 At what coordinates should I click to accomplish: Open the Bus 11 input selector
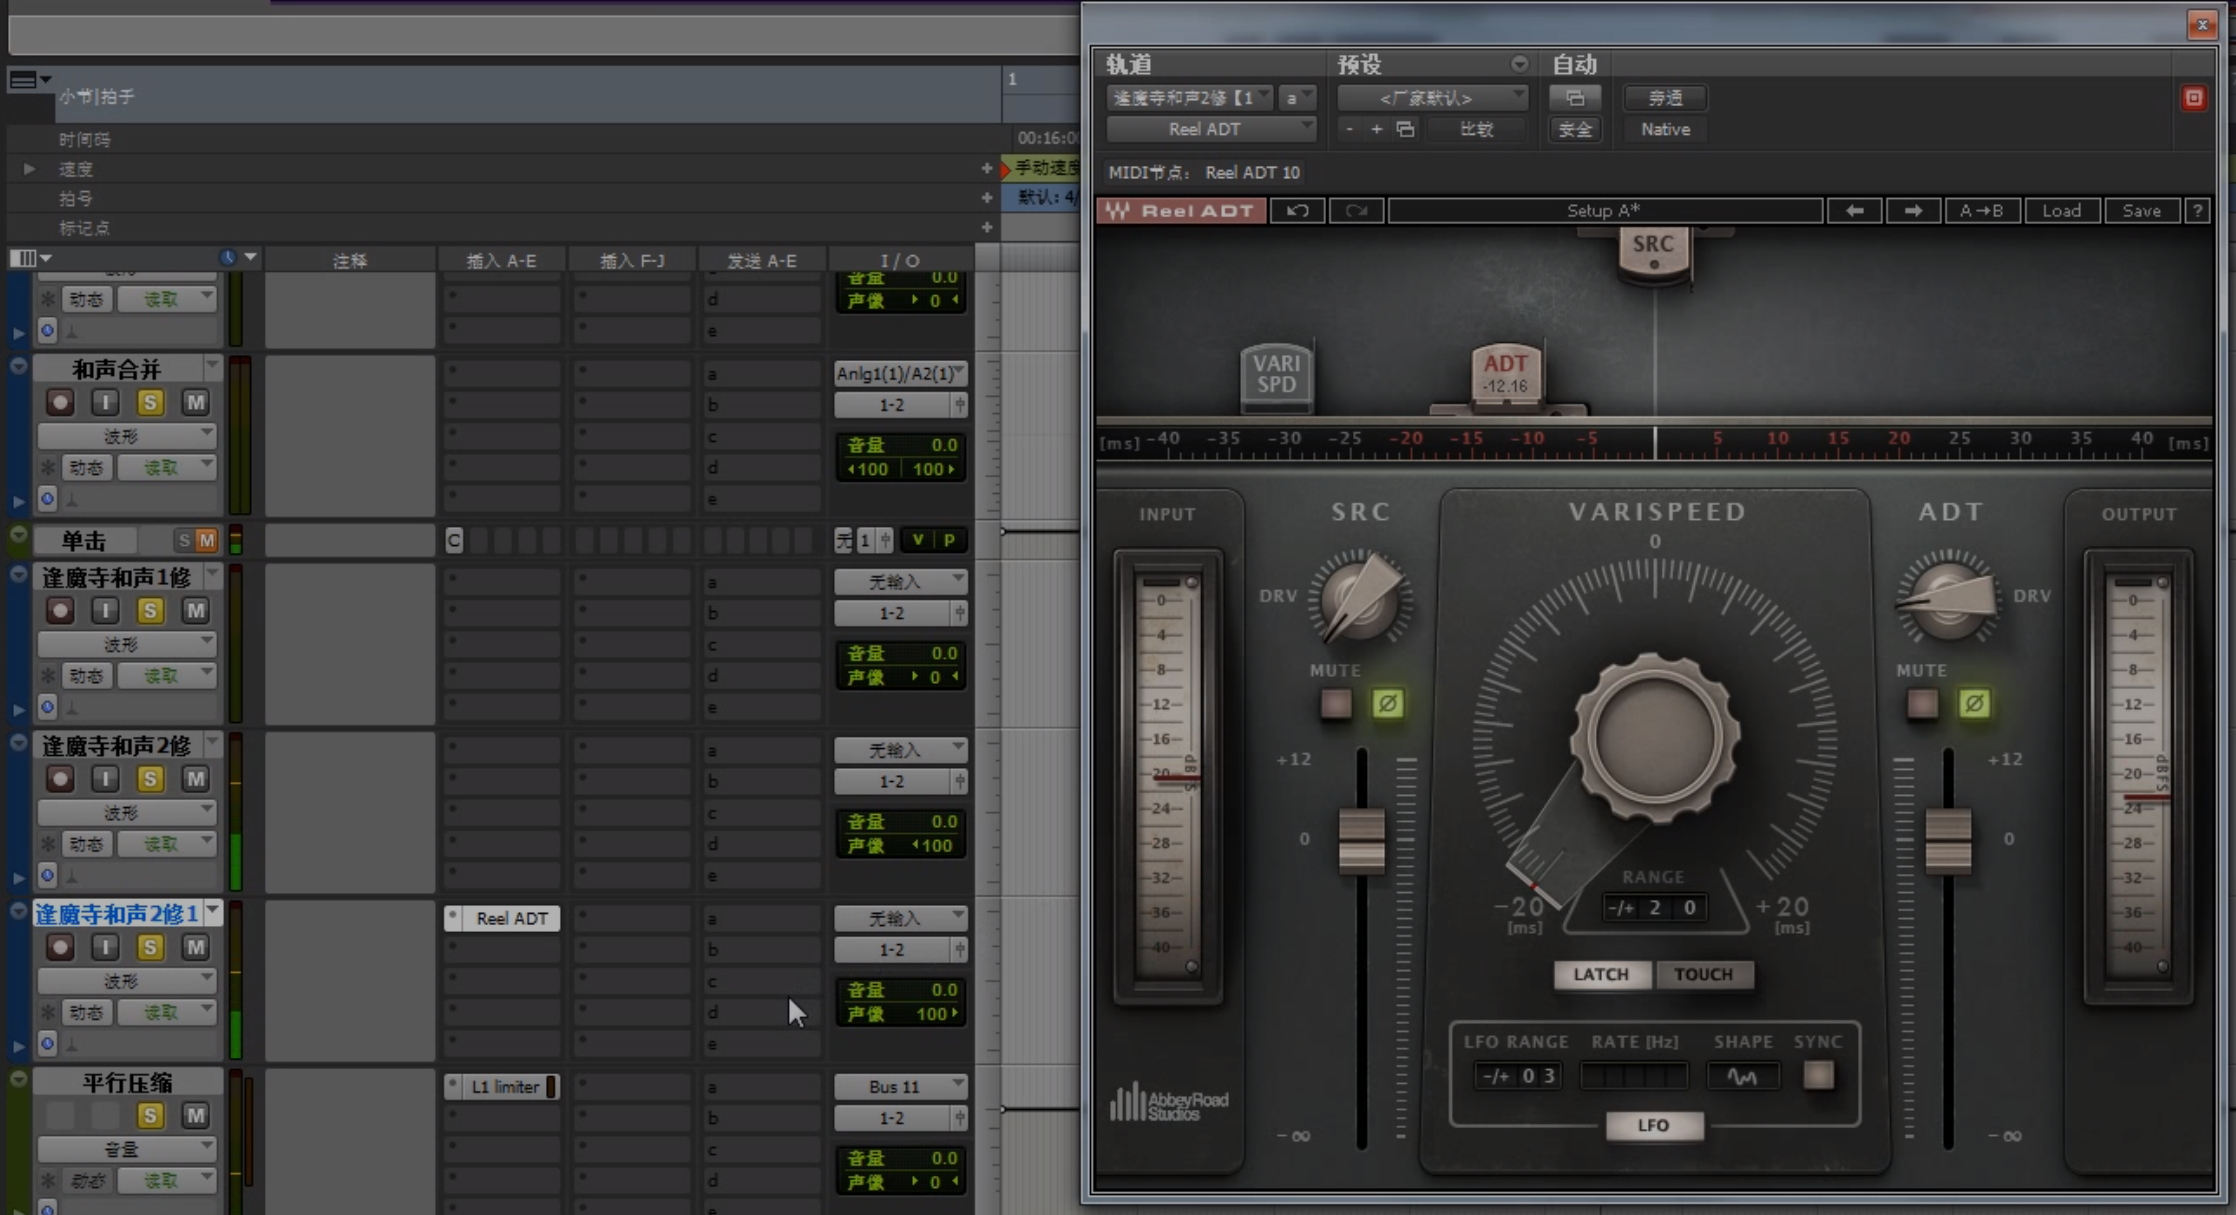tap(900, 1086)
